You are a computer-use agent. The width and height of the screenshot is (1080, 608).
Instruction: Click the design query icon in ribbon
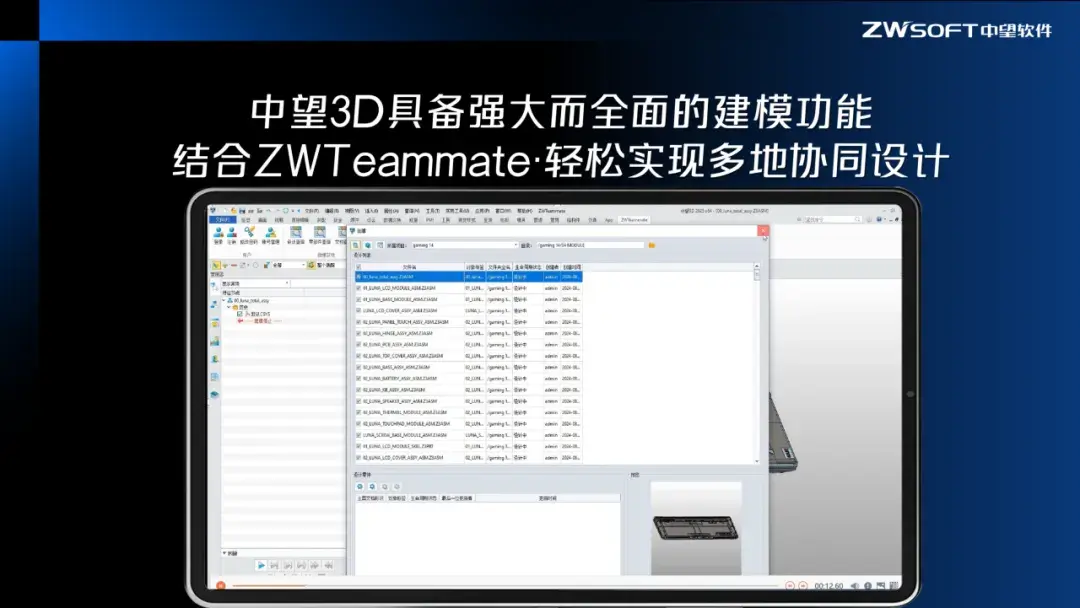pos(295,233)
